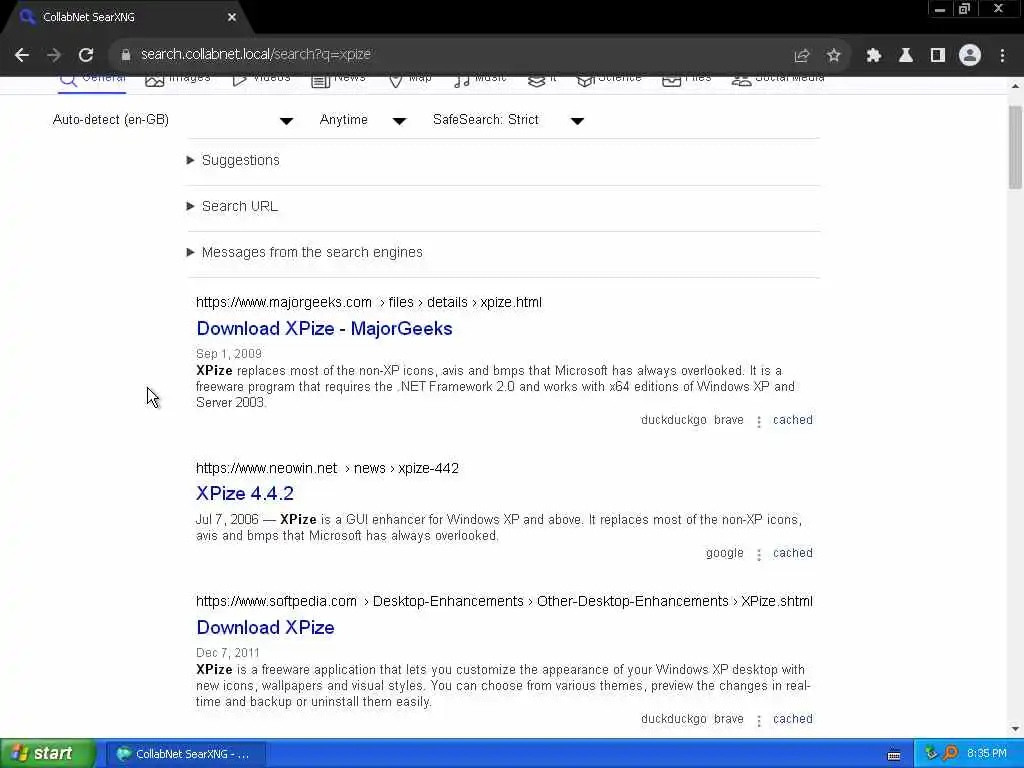Open the Softpedia Download XPize link
Viewport: 1024px width, 768px height.
point(265,628)
